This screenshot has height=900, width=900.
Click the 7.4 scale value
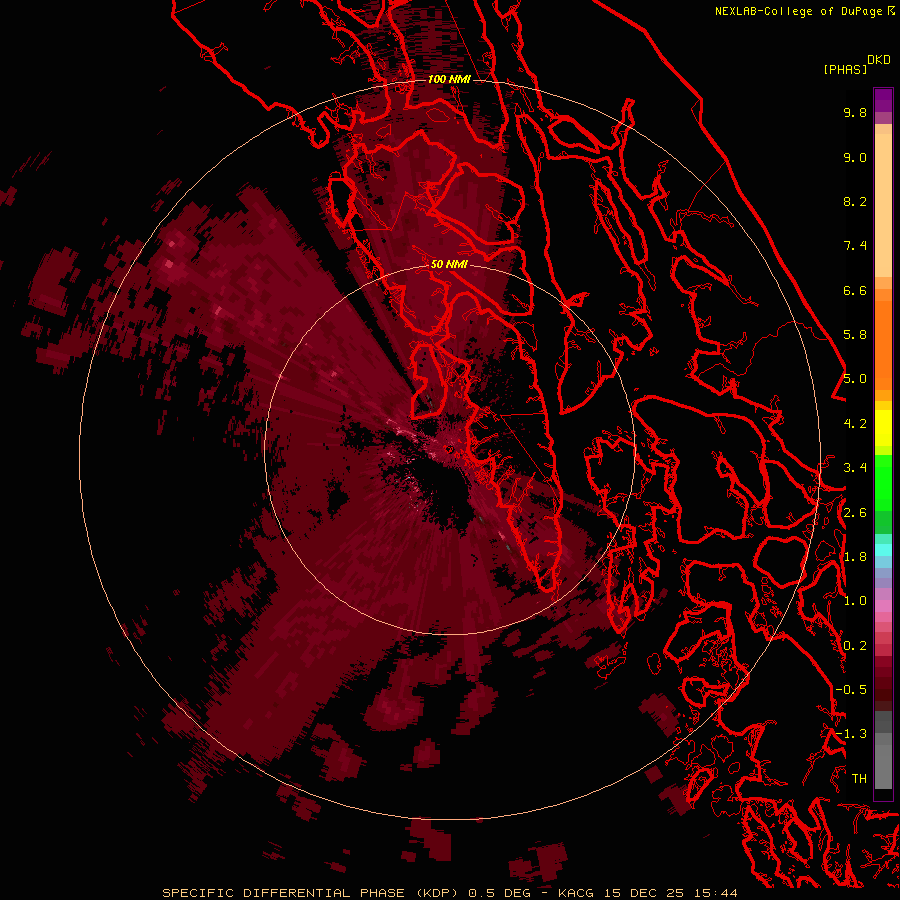pos(855,246)
